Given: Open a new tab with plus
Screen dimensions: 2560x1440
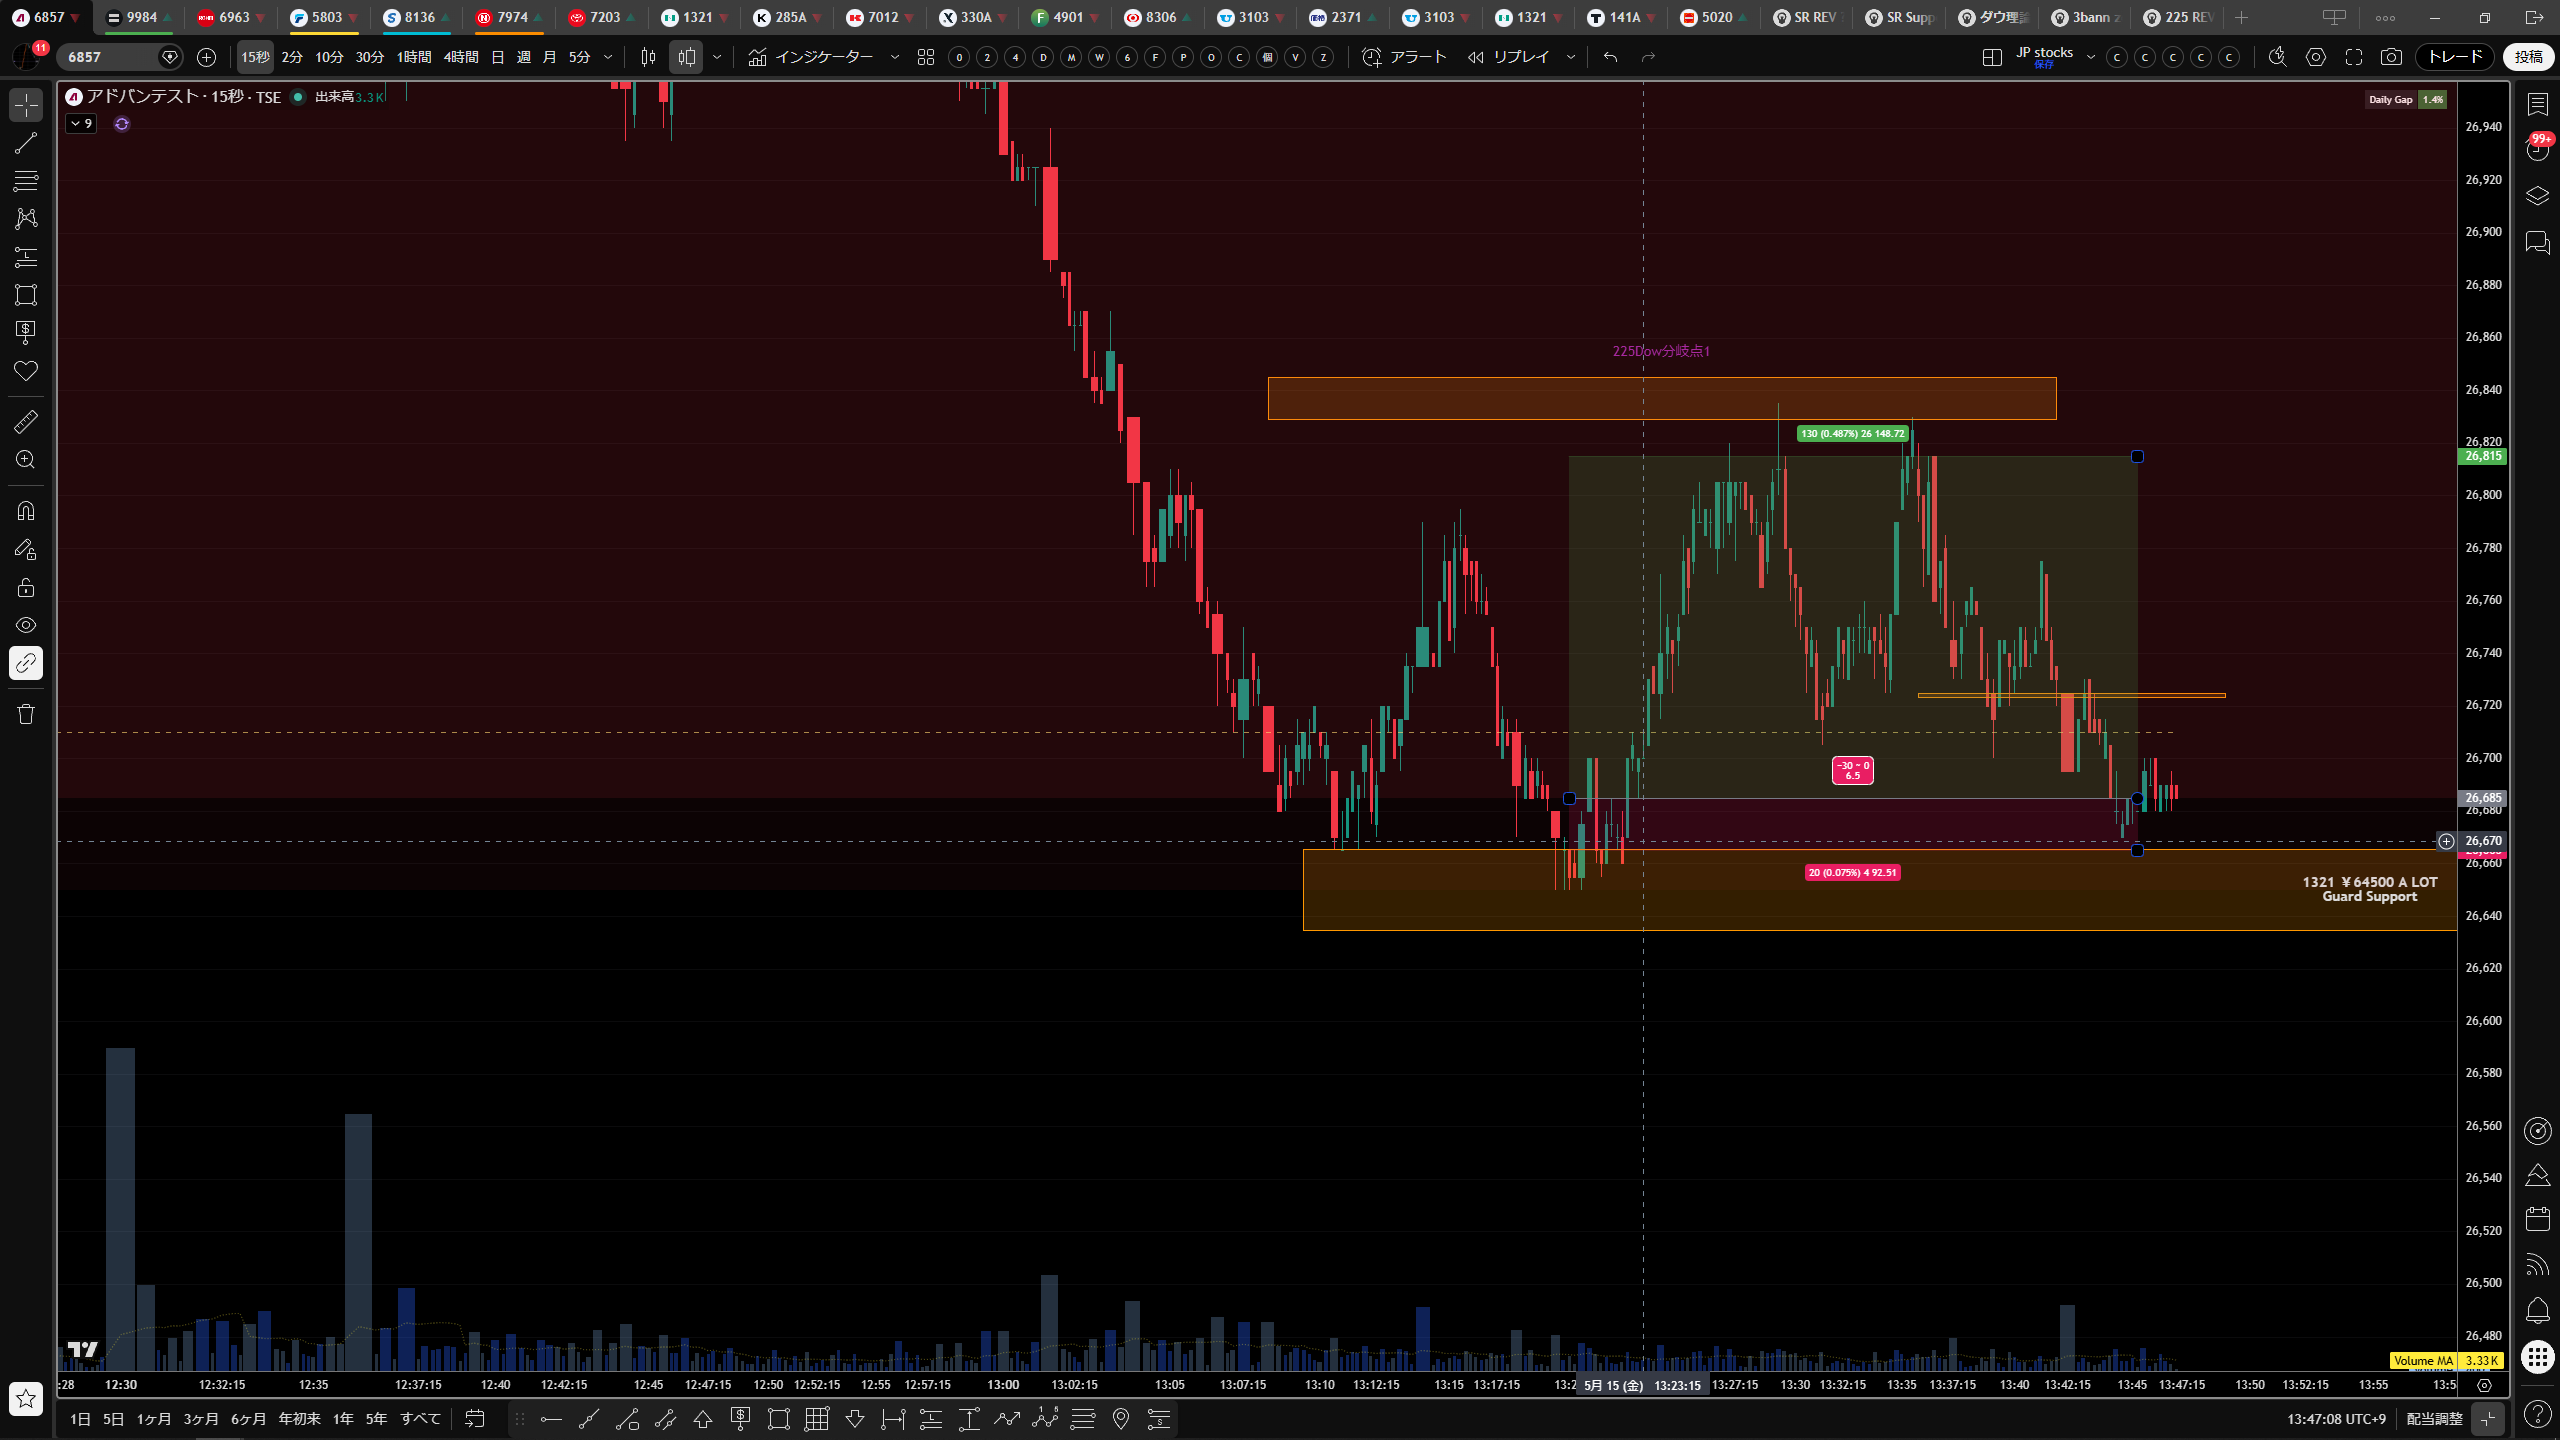Looking at the screenshot, I should (2241, 18).
